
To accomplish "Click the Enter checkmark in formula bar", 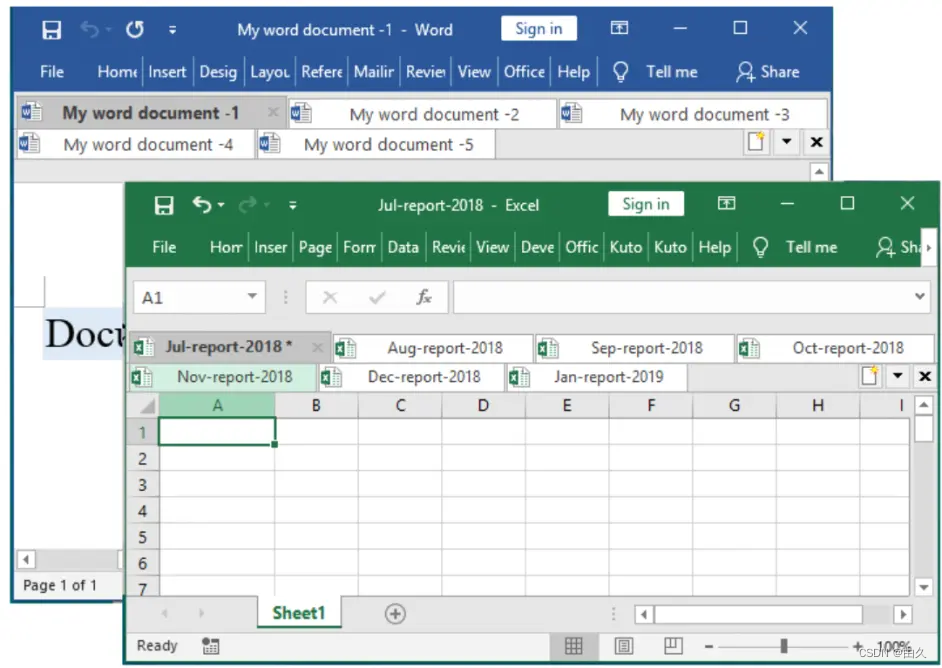I will click(x=377, y=297).
